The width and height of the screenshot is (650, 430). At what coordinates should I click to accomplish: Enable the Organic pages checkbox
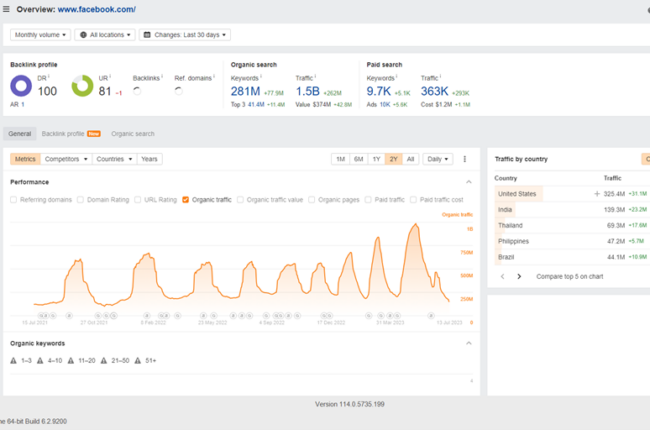coord(312,200)
